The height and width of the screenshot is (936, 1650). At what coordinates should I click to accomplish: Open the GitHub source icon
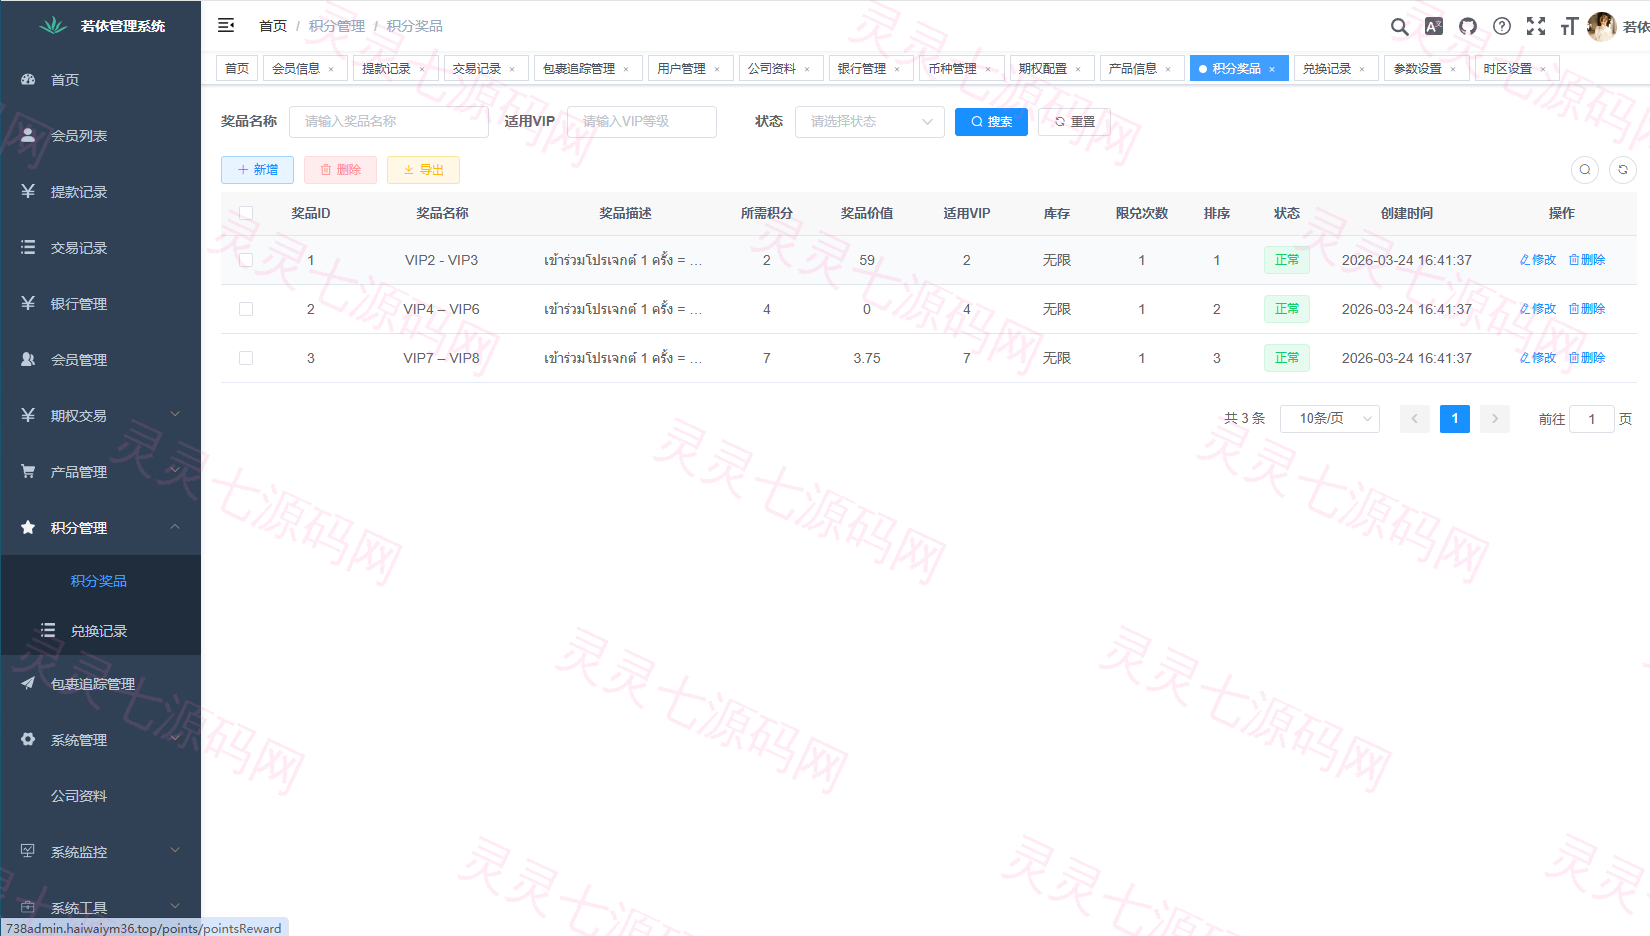coord(1467,27)
